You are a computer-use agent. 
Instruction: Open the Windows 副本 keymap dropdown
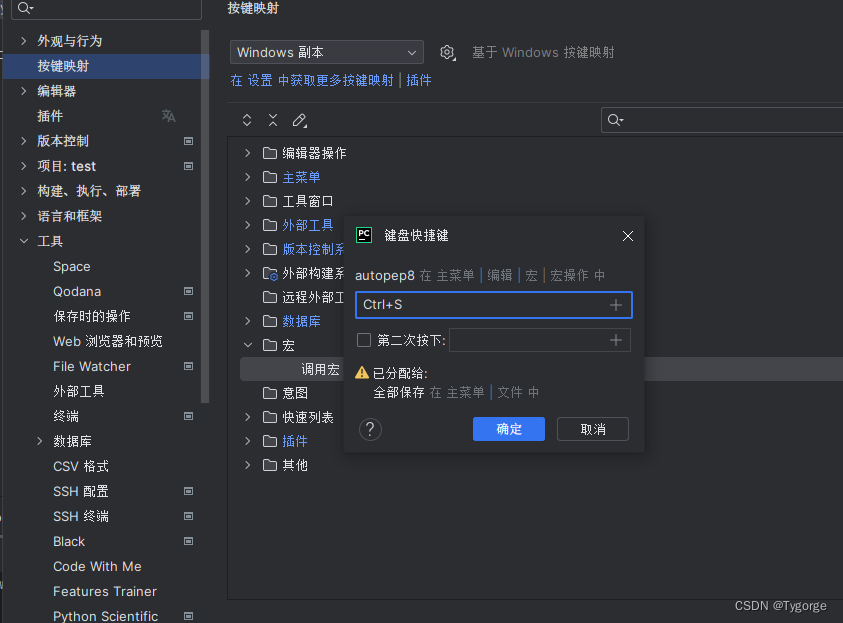(x=325, y=52)
